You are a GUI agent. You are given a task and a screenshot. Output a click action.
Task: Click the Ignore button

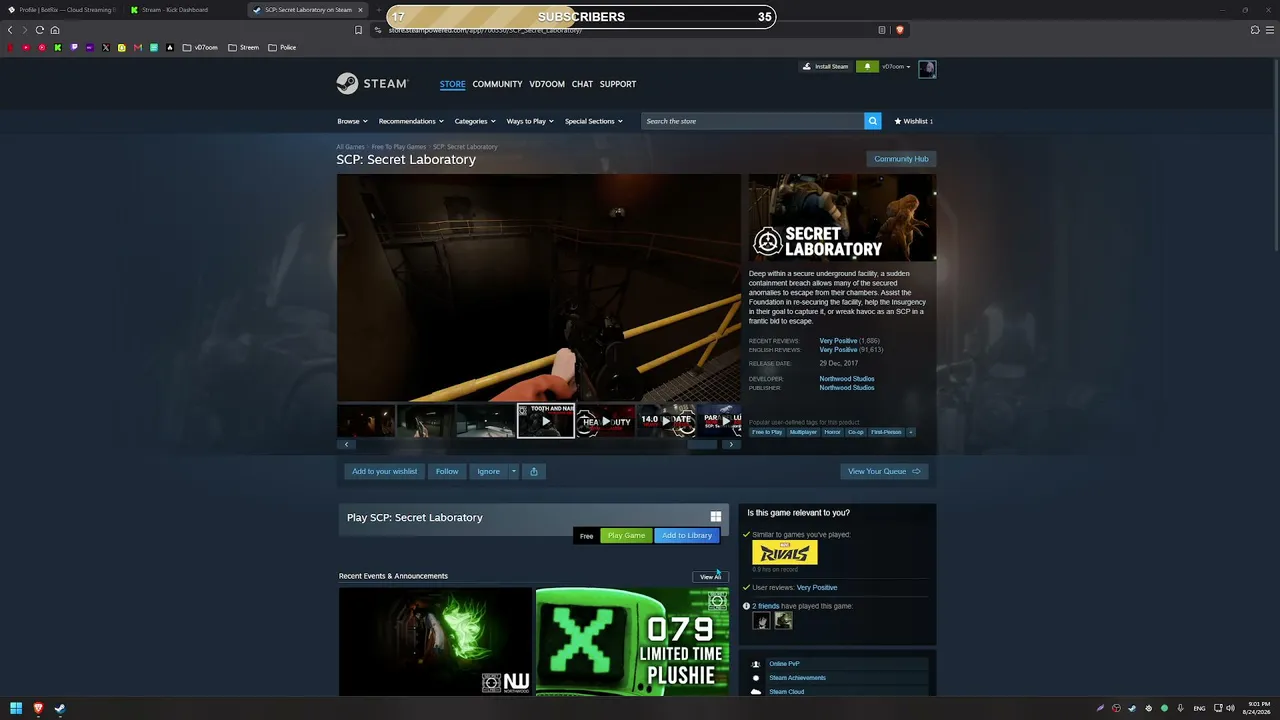pos(489,471)
